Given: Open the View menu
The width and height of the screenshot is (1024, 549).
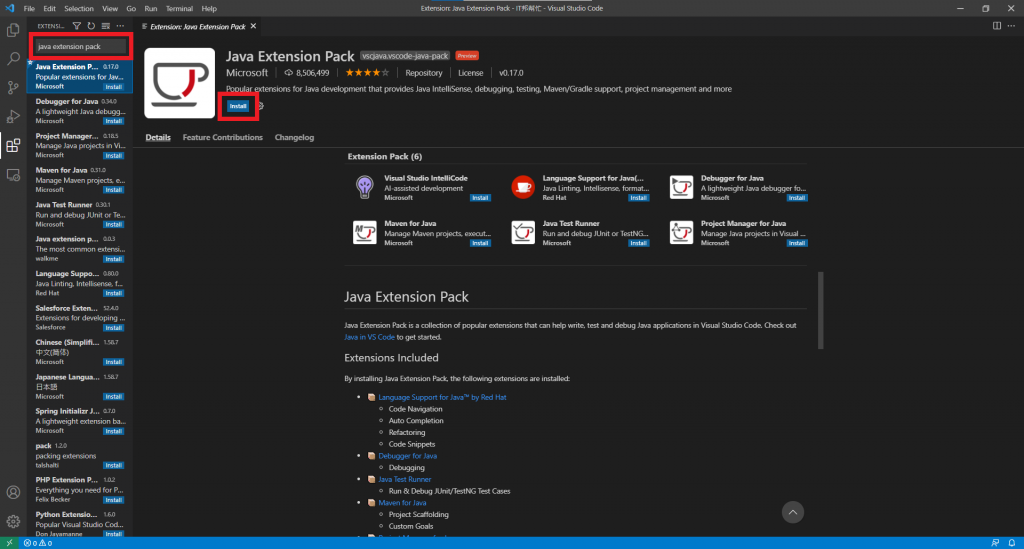Looking at the screenshot, I should 110,8.
